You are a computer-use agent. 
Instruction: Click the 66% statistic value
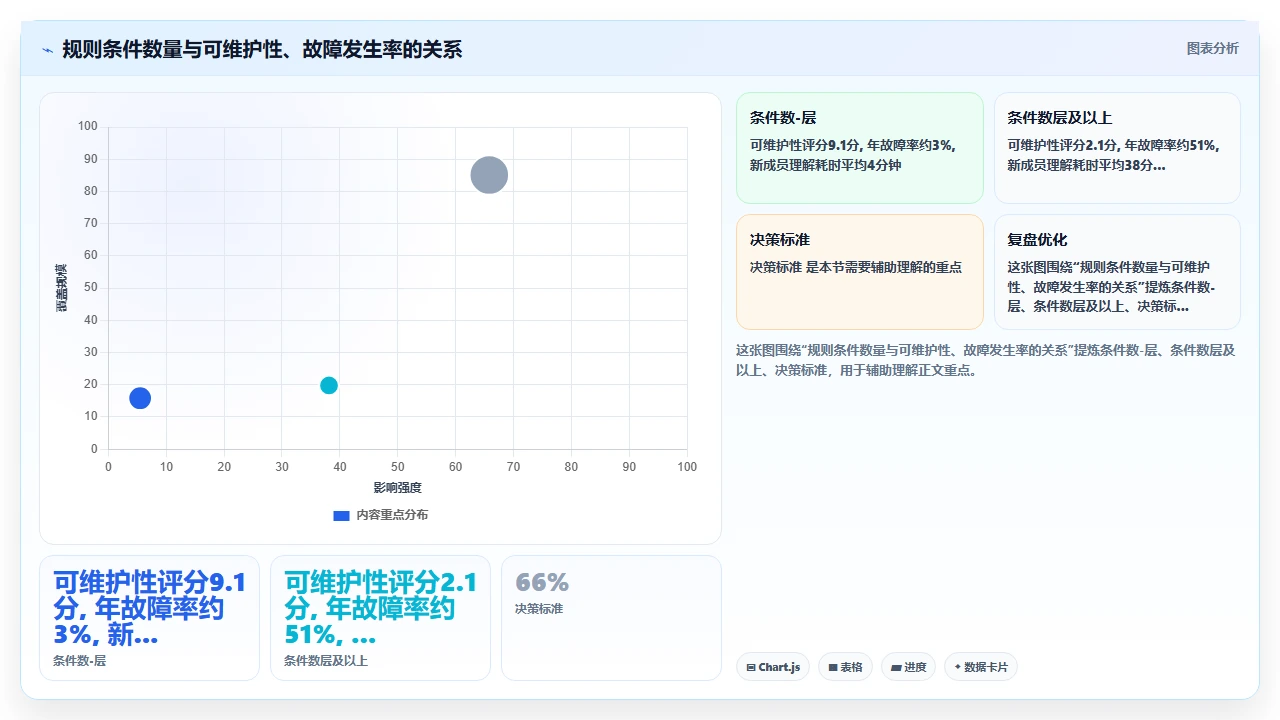tap(542, 582)
